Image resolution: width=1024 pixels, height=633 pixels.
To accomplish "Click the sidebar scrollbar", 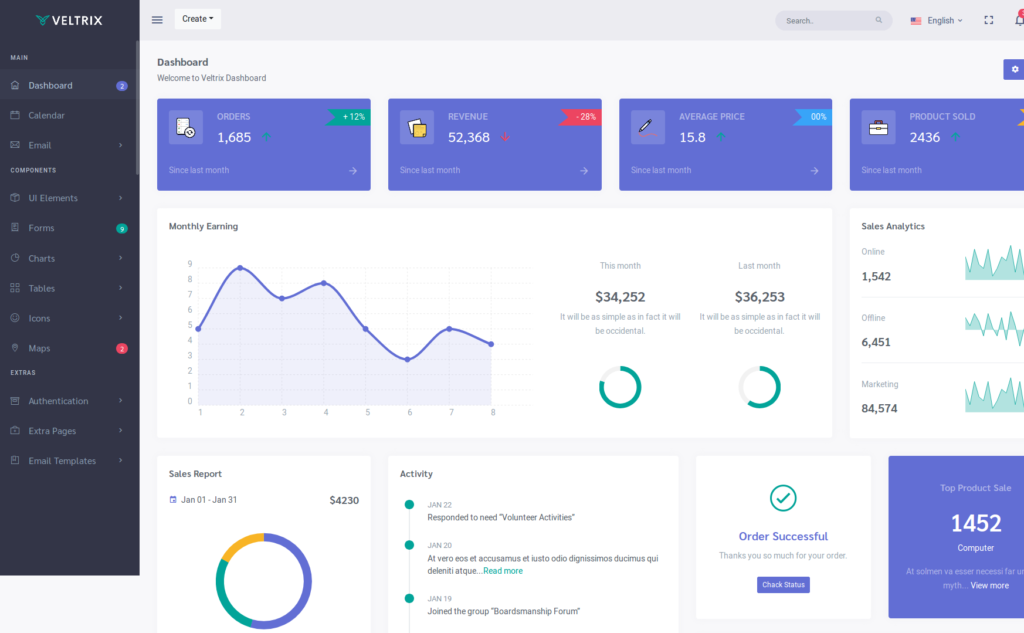I will (137, 108).
